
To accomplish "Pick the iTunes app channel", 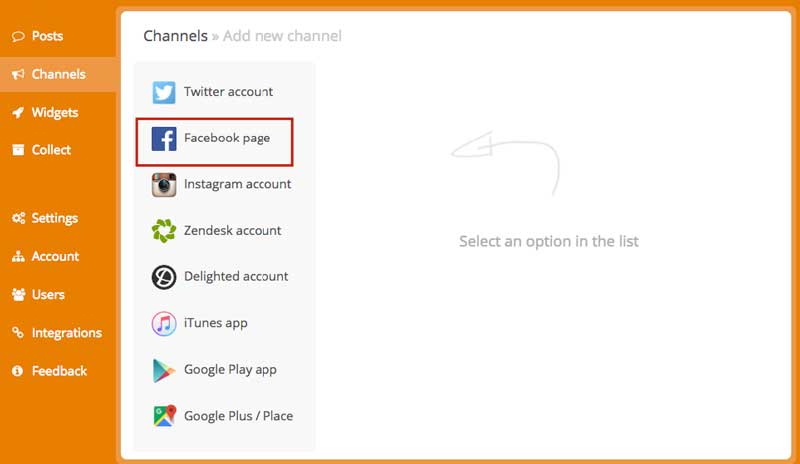I will click(x=214, y=324).
